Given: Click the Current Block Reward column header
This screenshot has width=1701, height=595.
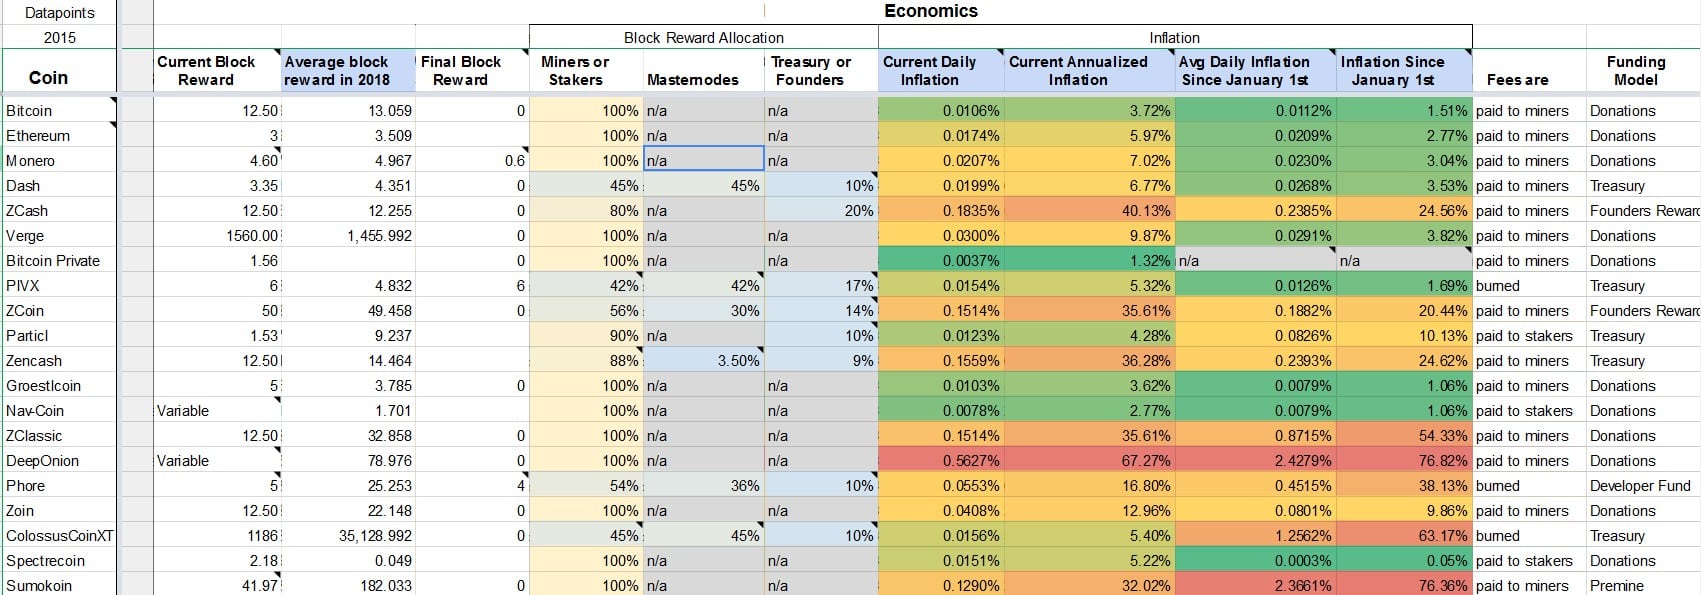Looking at the screenshot, I should (x=217, y=71).
